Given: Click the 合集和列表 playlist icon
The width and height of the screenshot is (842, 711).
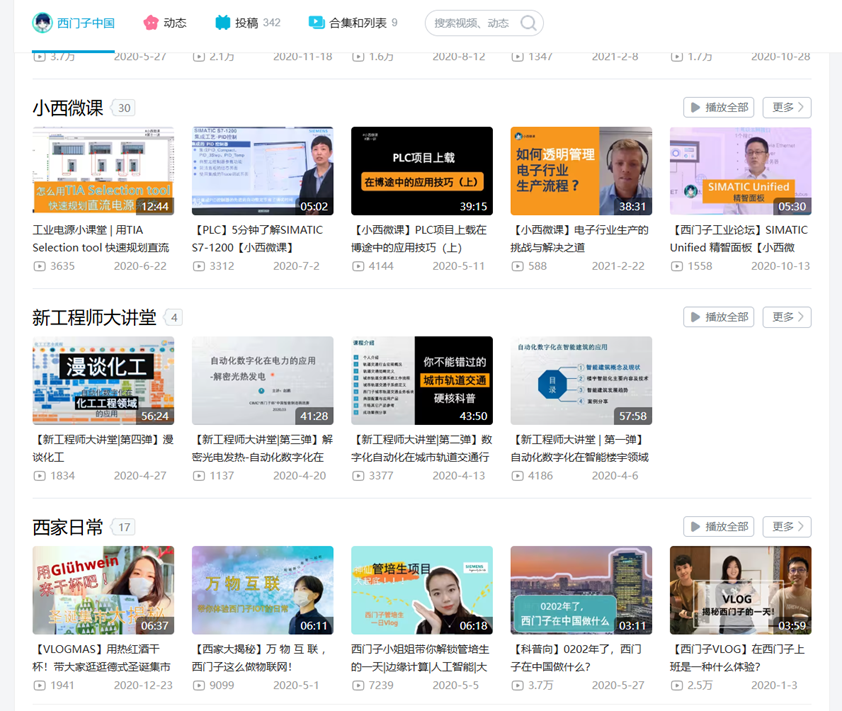Looking at the screenshot, I should coord(316,23).
